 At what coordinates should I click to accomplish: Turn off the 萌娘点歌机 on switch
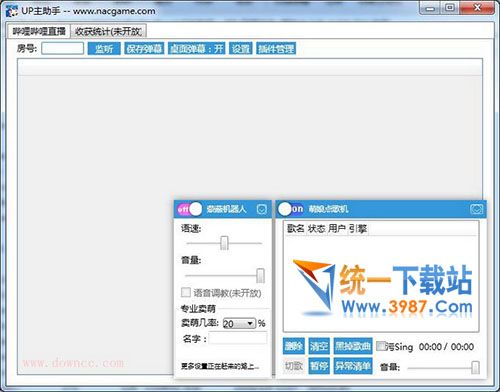[x=291, y=209]
